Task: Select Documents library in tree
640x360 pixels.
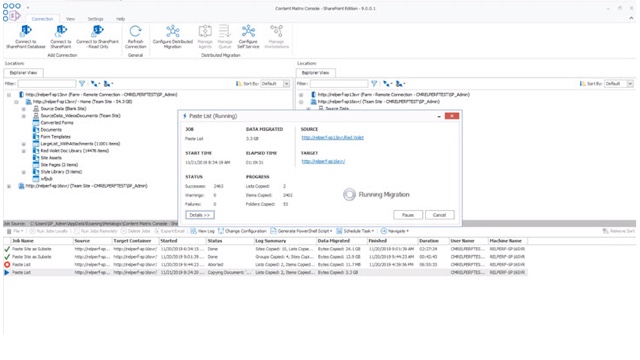Action: tap(51, 130)
